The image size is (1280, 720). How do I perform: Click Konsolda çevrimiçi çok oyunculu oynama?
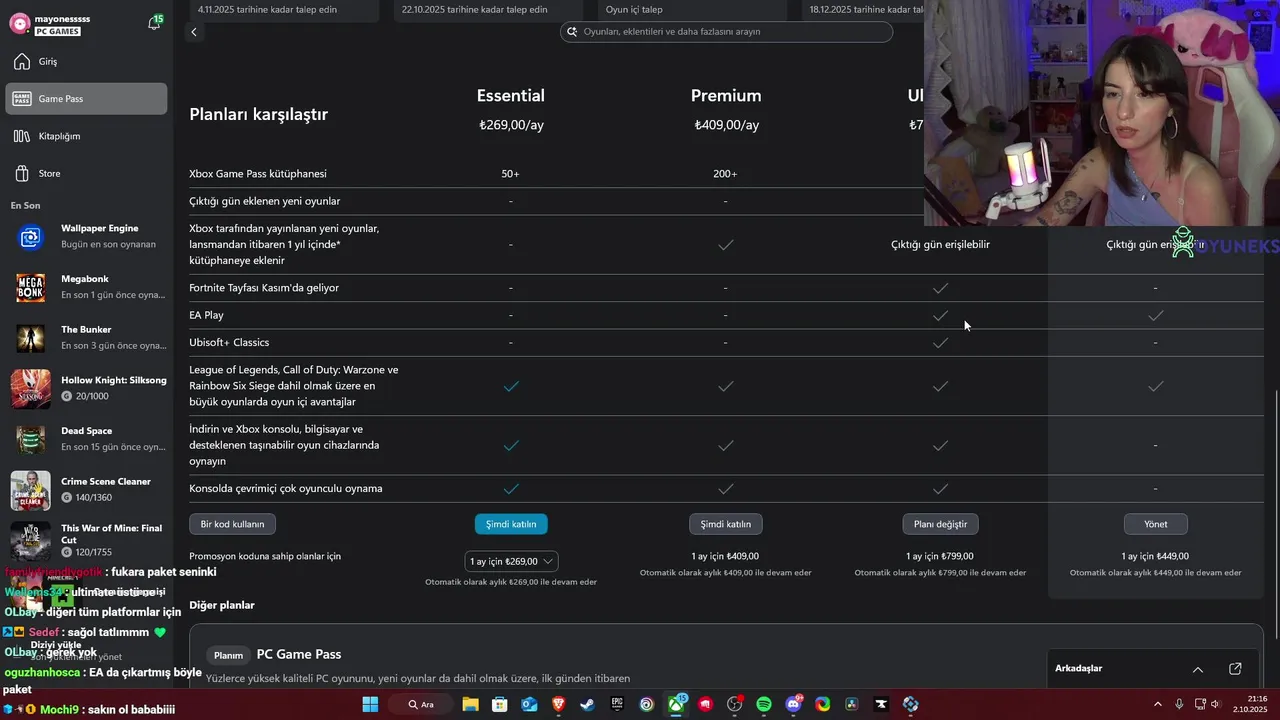point(286,489)
